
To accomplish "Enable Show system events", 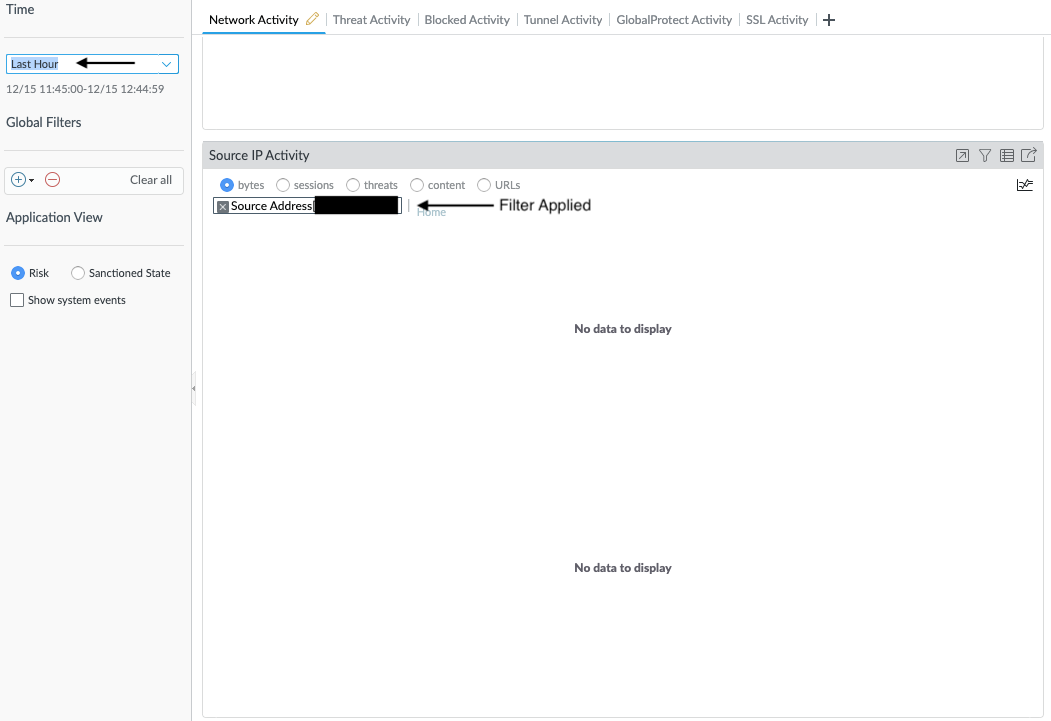I will [16, 299].
